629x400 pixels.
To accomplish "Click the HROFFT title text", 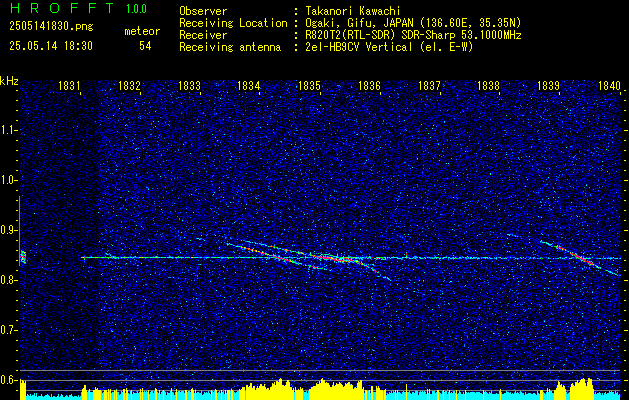I will (62, 8).
